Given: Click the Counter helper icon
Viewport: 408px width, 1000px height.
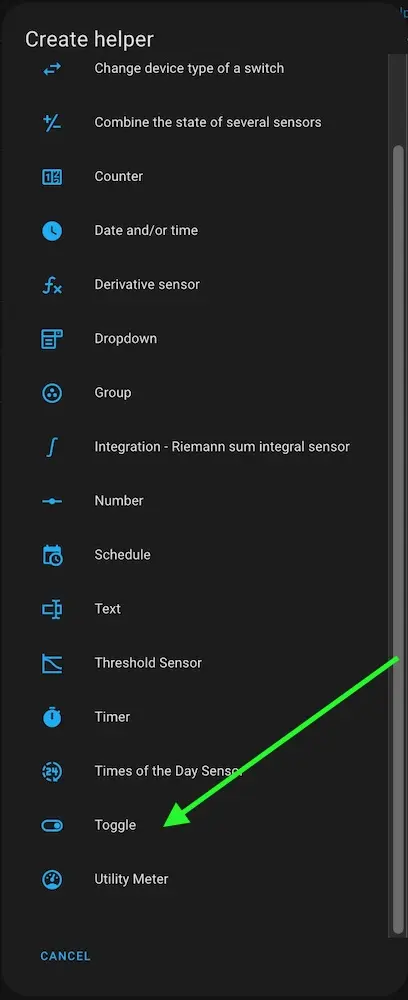Looking at the screenshot, I should coord(52,177).
